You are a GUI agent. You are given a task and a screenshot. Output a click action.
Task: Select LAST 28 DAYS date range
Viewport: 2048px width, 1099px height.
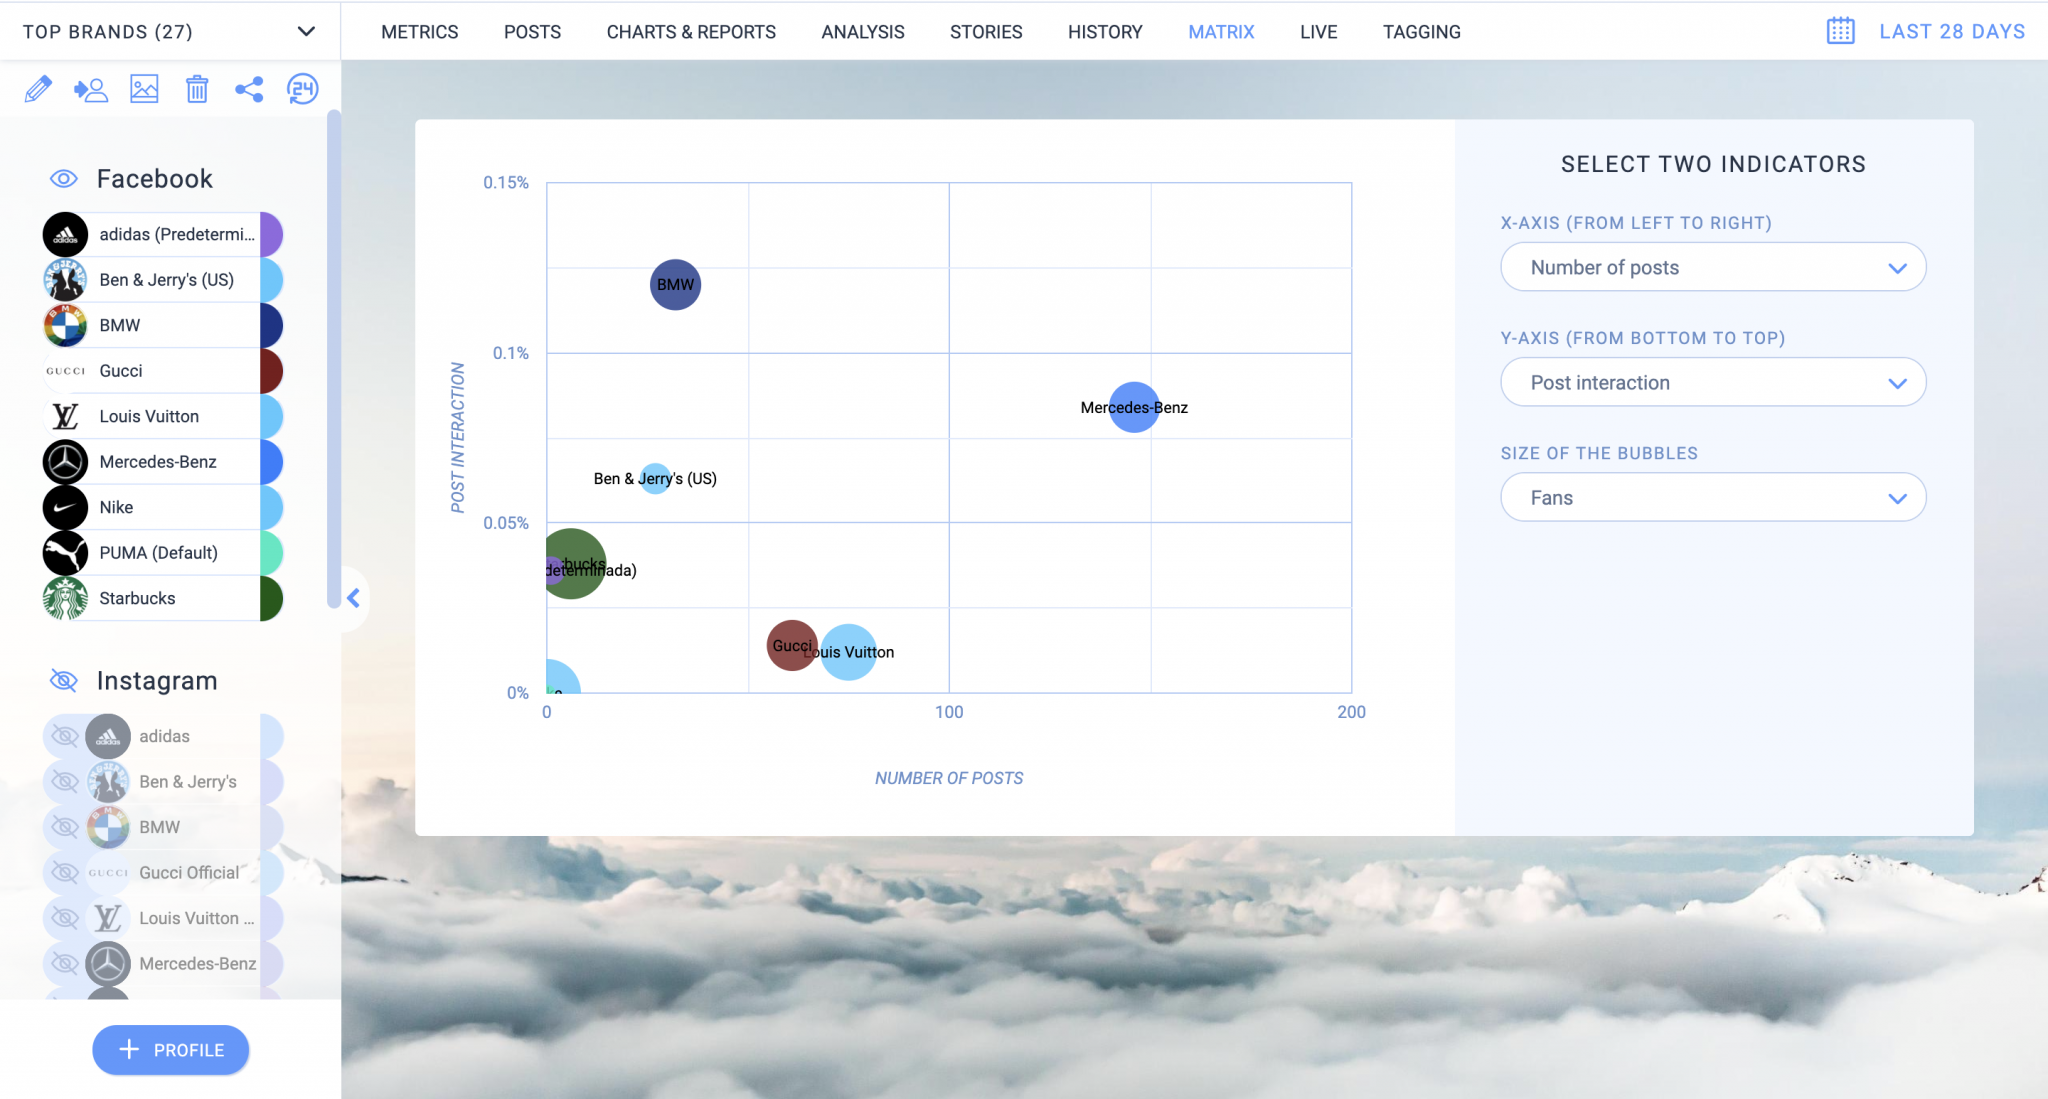coord(1952,31)
